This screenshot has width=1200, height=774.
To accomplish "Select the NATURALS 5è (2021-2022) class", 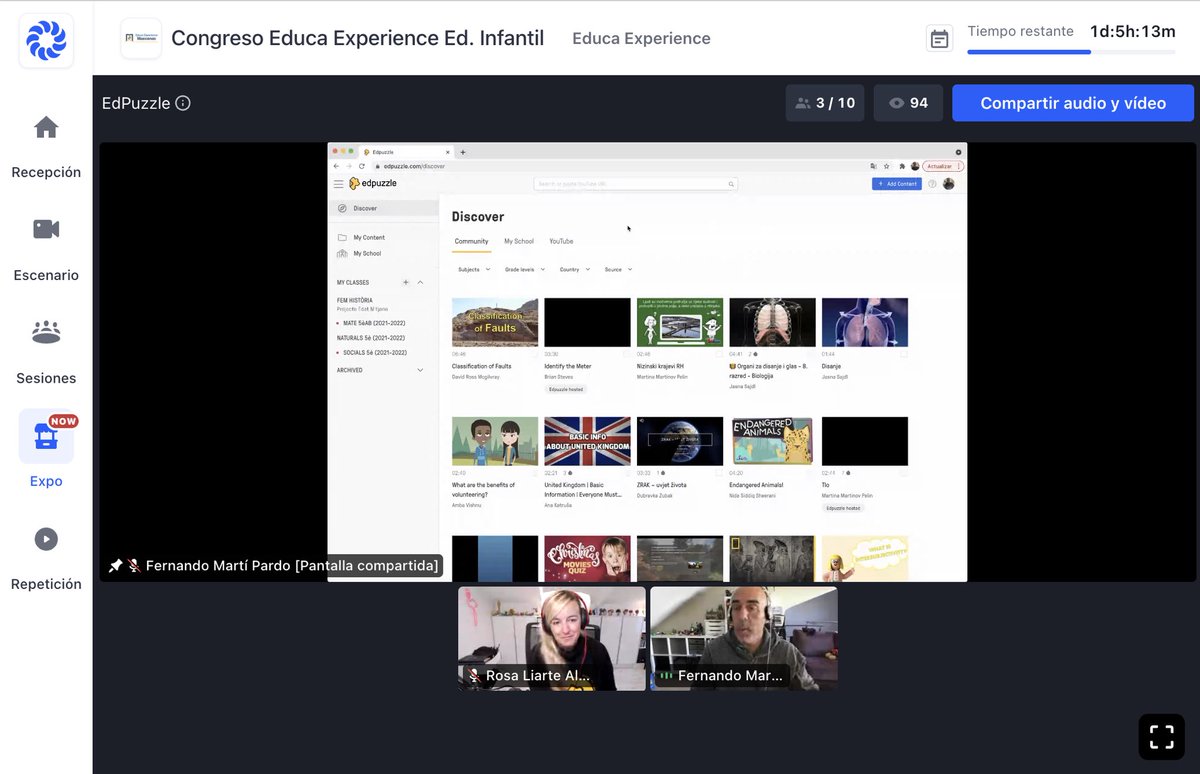I will click(x=371, y=338).
